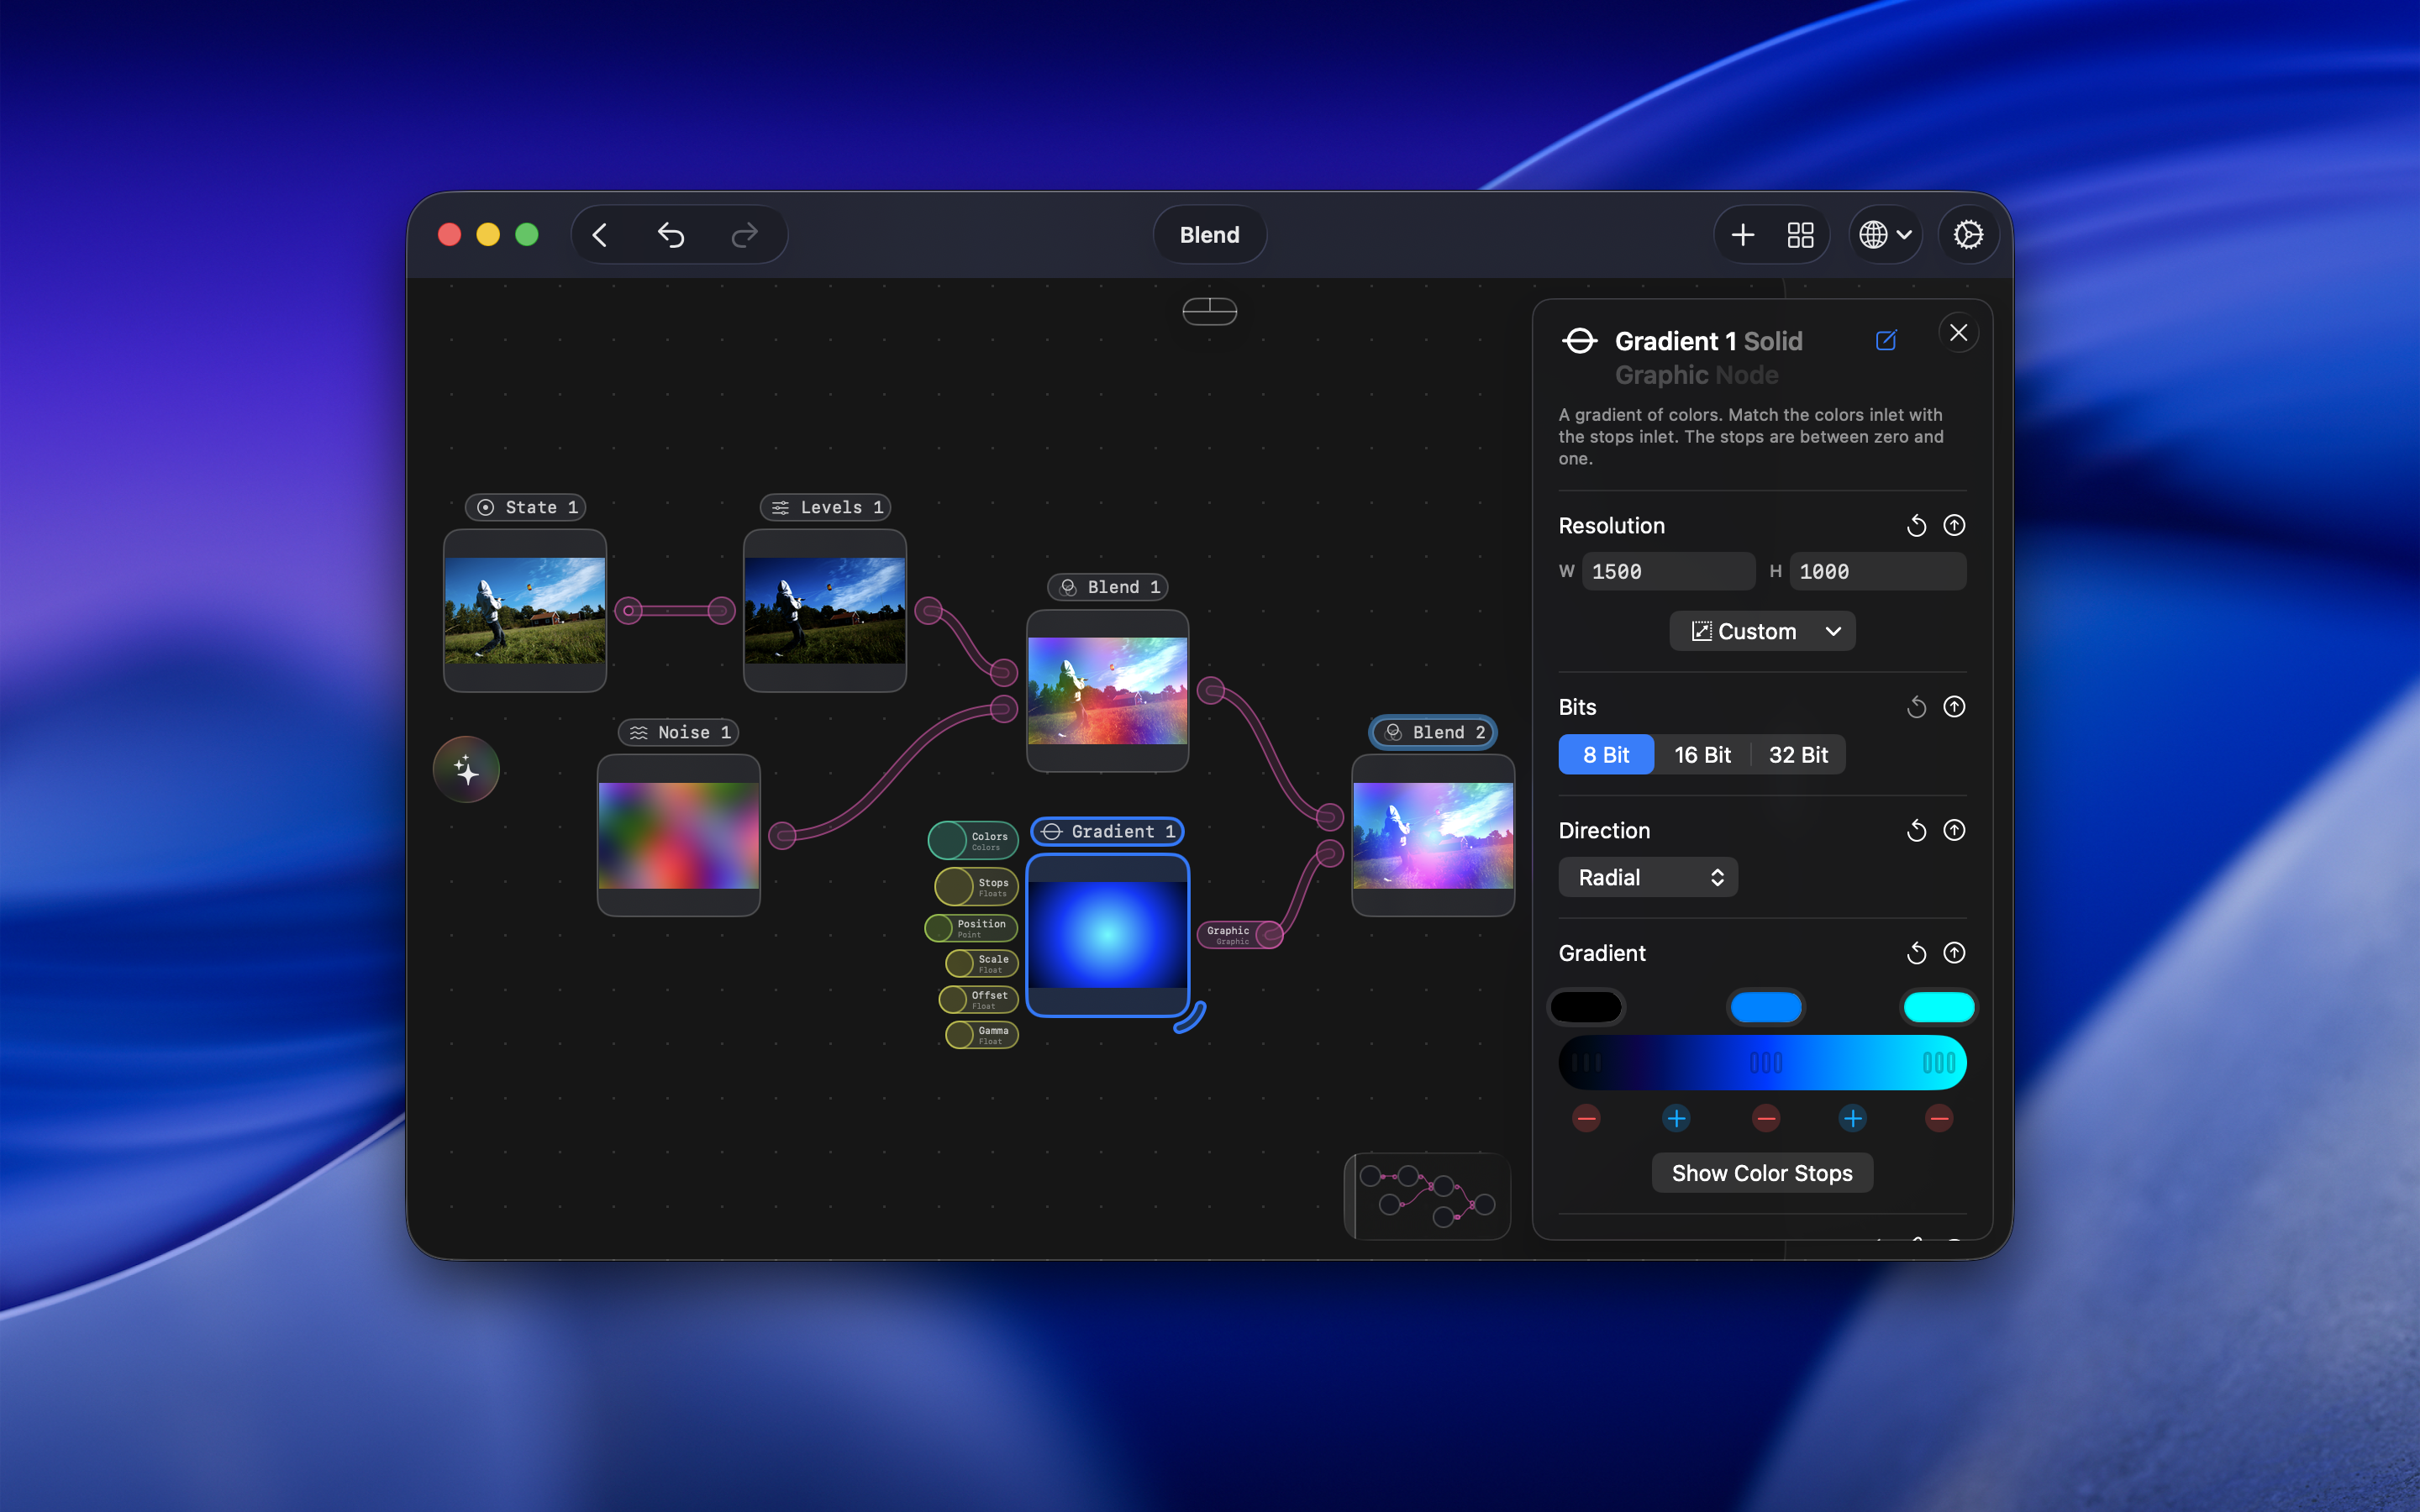Select the 32 Bit option
Screen dimensions: 2420x1512
[x=1798, y=755]
